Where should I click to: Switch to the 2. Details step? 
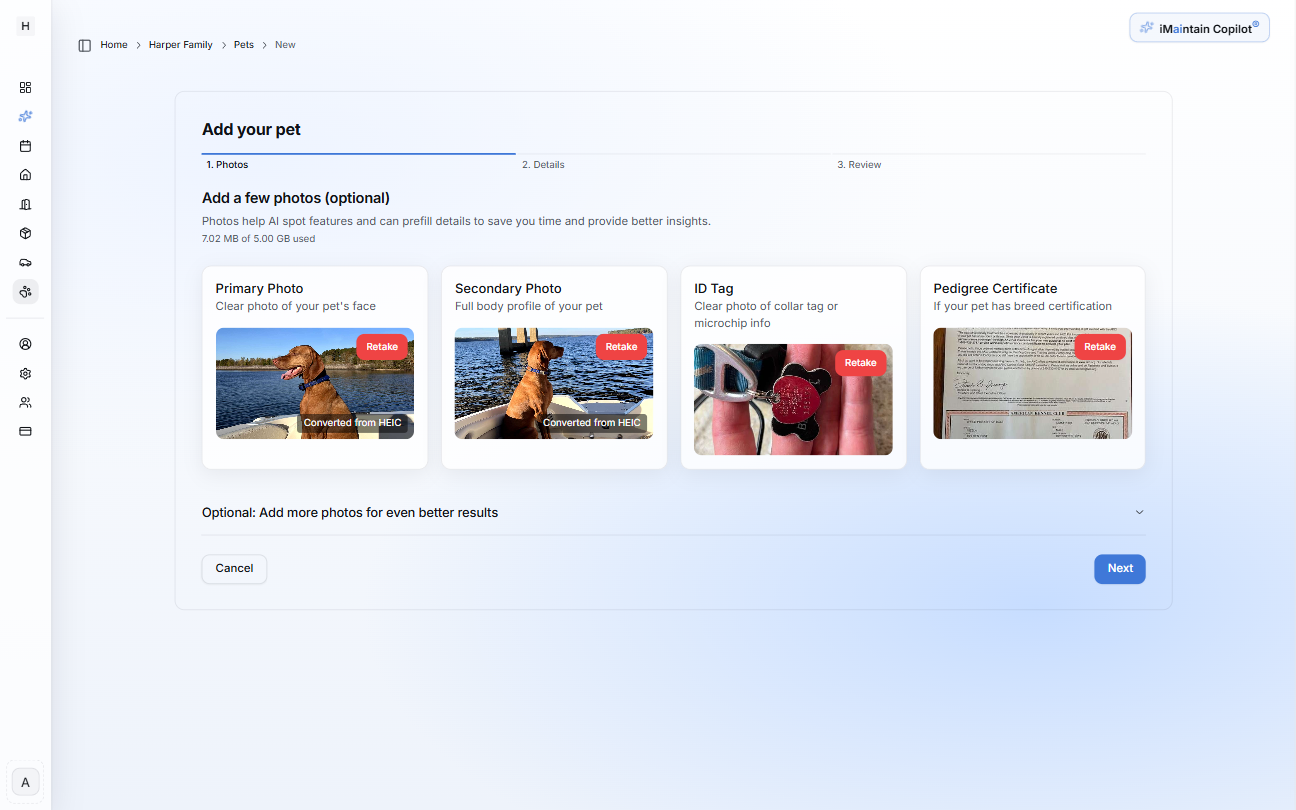point(543,164)
